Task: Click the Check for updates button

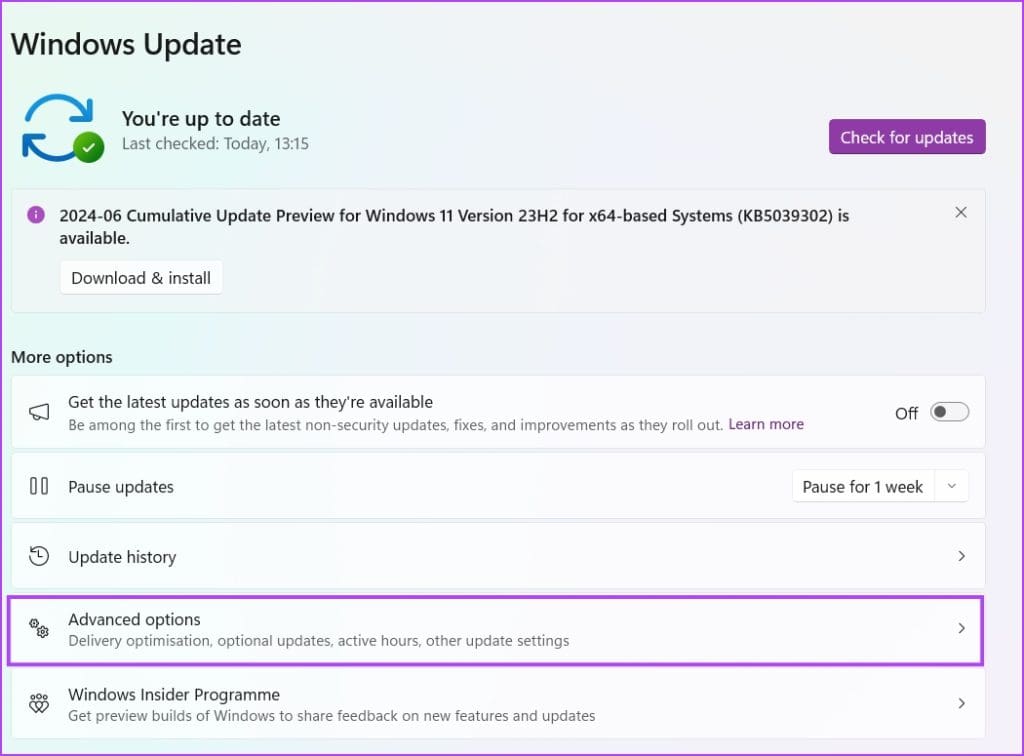Action: [x=906, y=137]
